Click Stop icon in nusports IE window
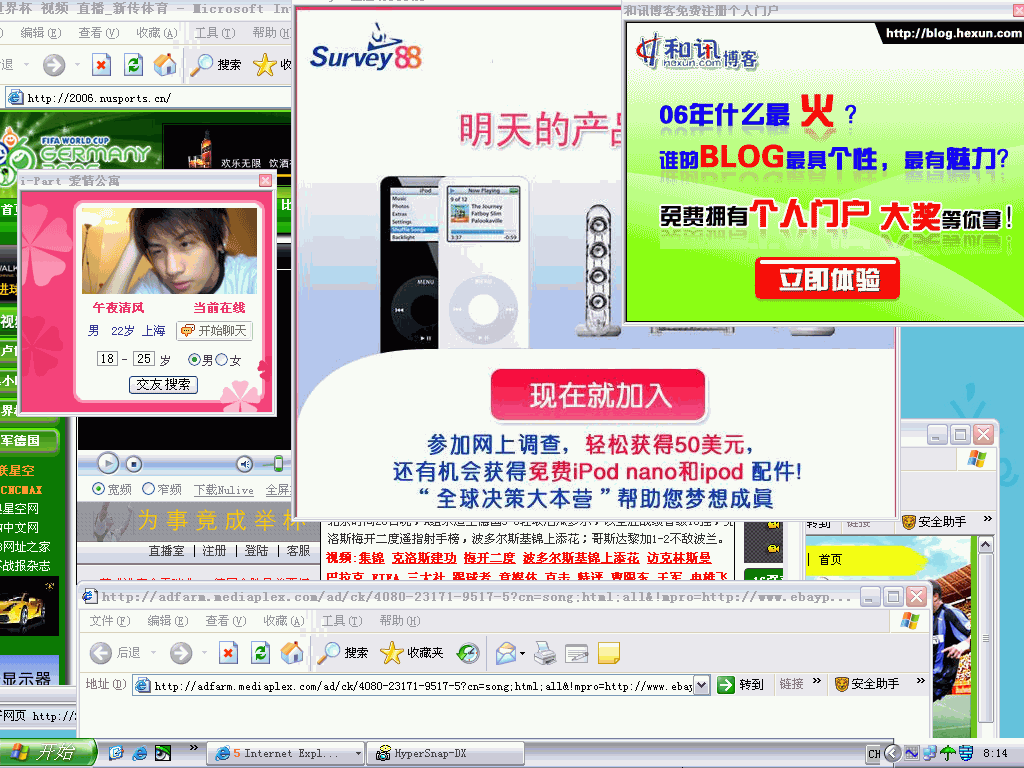Viewport: 1024px width, 768px height. pos(101,65)
